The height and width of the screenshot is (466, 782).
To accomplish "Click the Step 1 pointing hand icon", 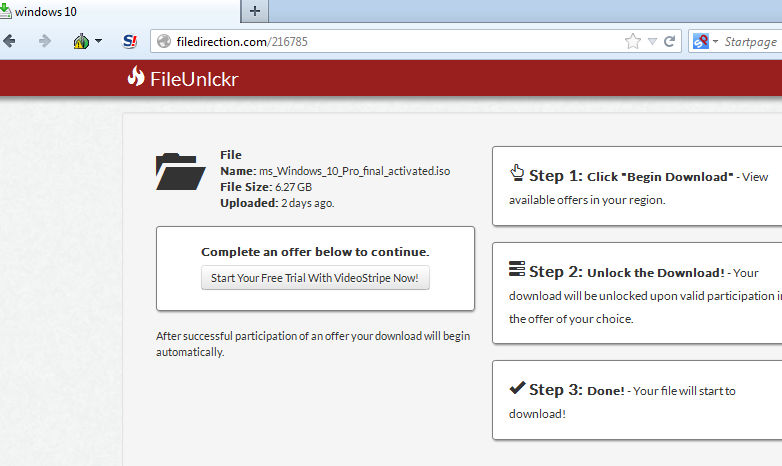I will point(517,173).
